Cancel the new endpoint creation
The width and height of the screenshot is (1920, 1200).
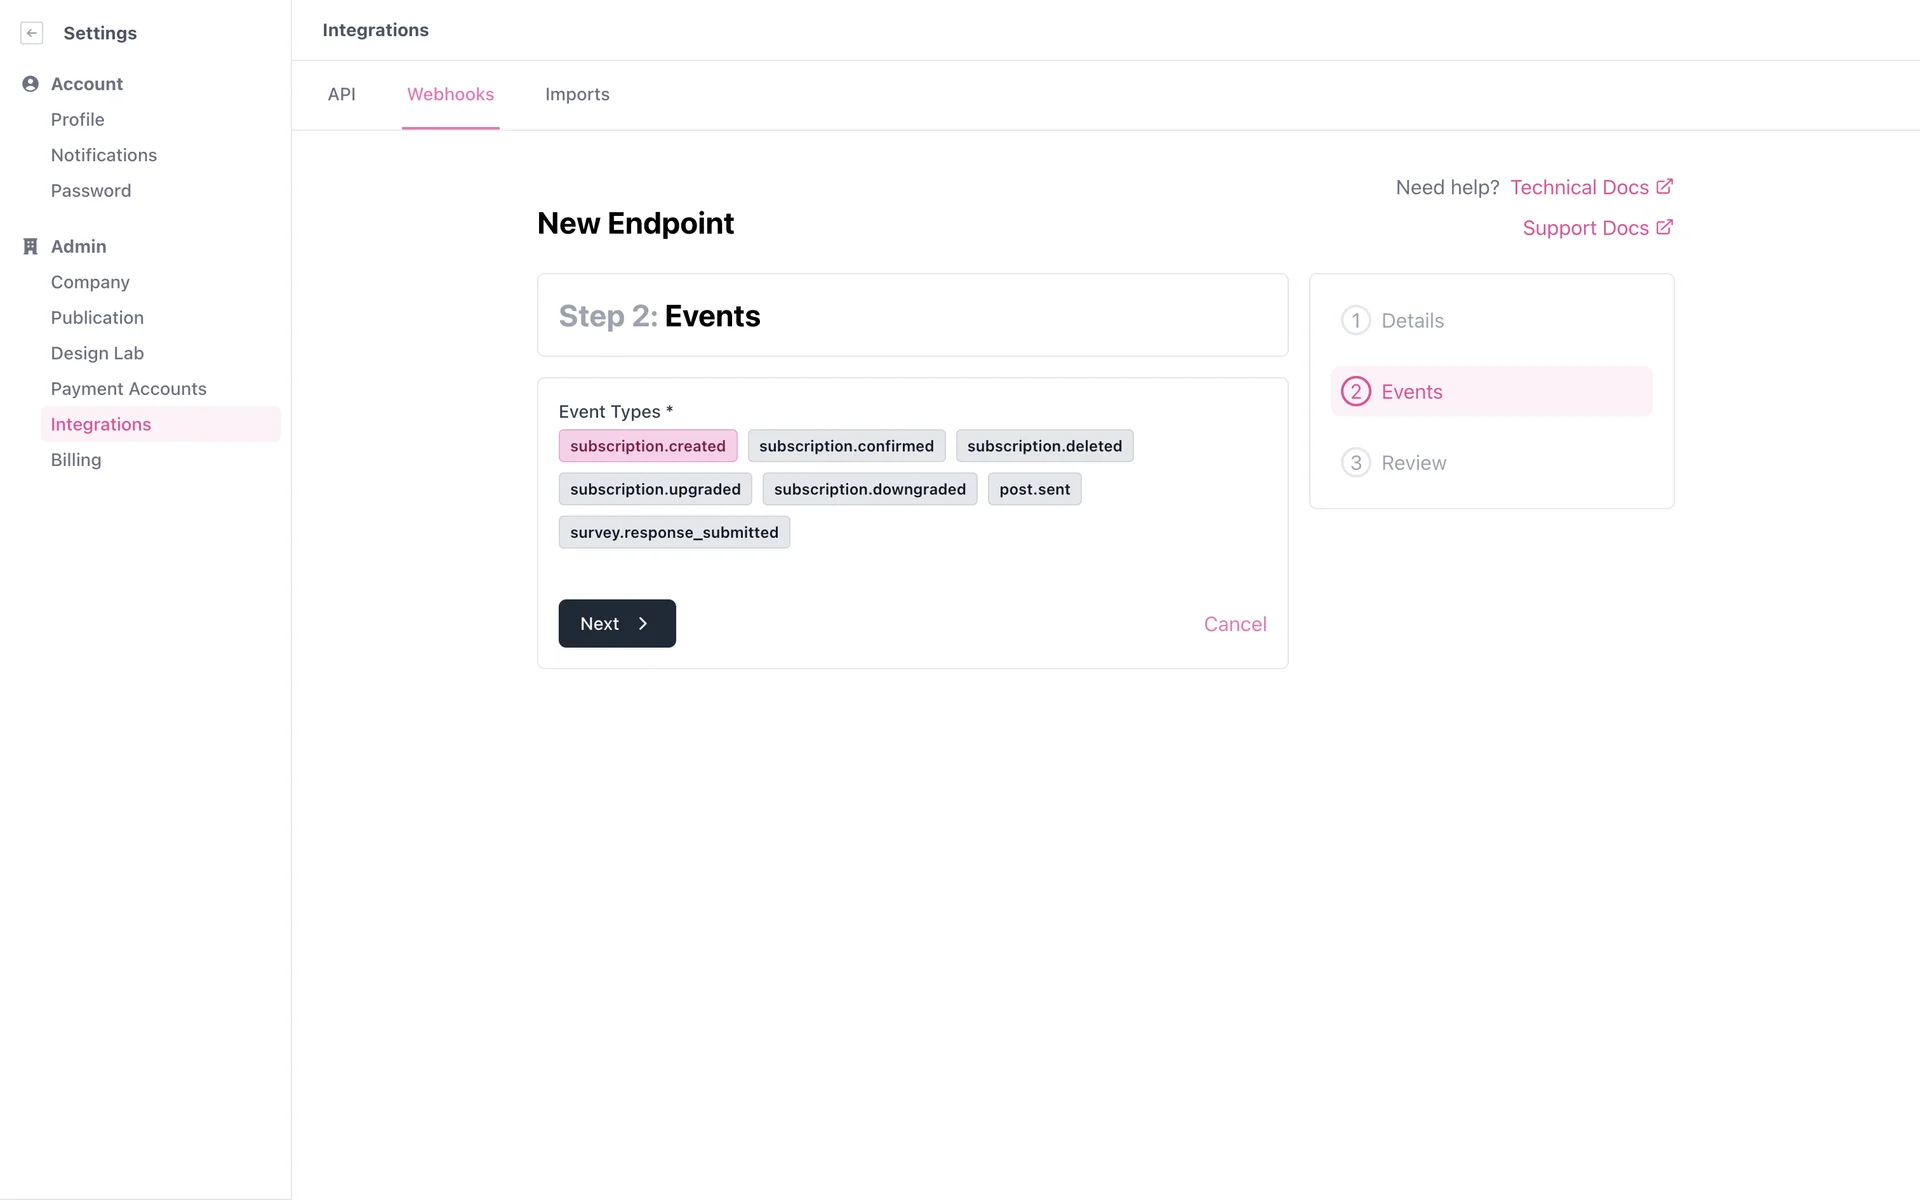[1234, 624]
